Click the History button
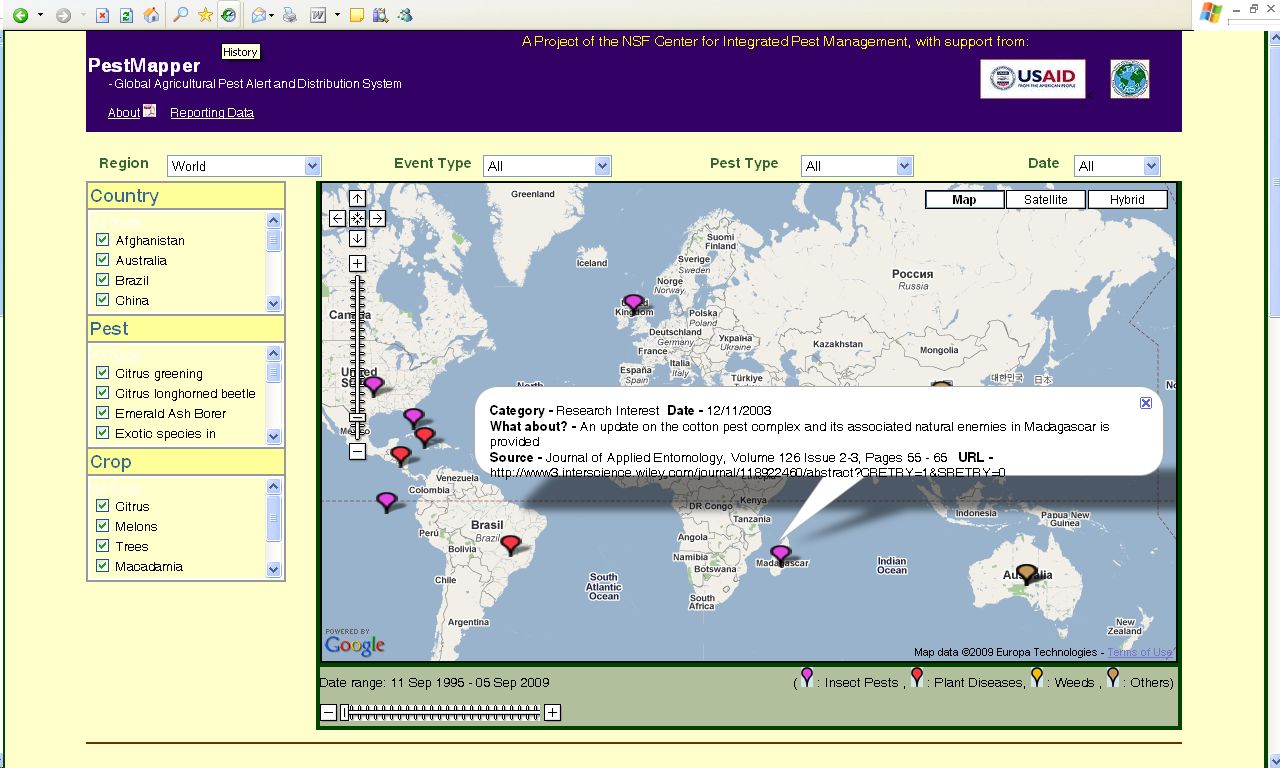 coord(240,51)
